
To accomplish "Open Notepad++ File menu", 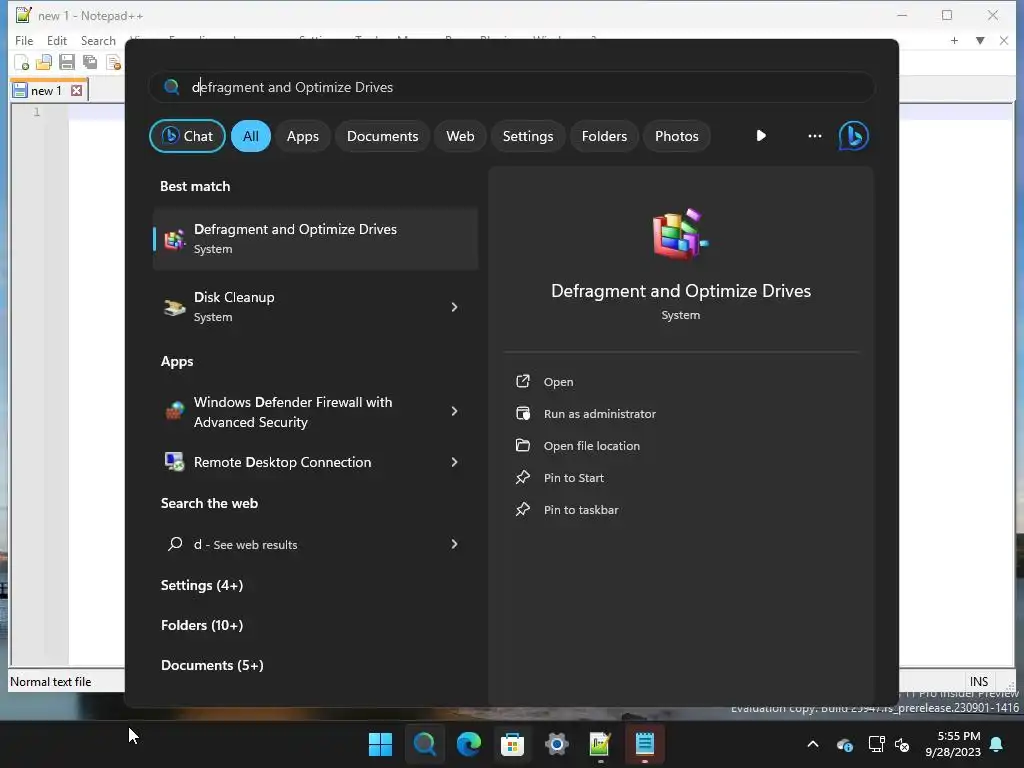I will point(24,40).
